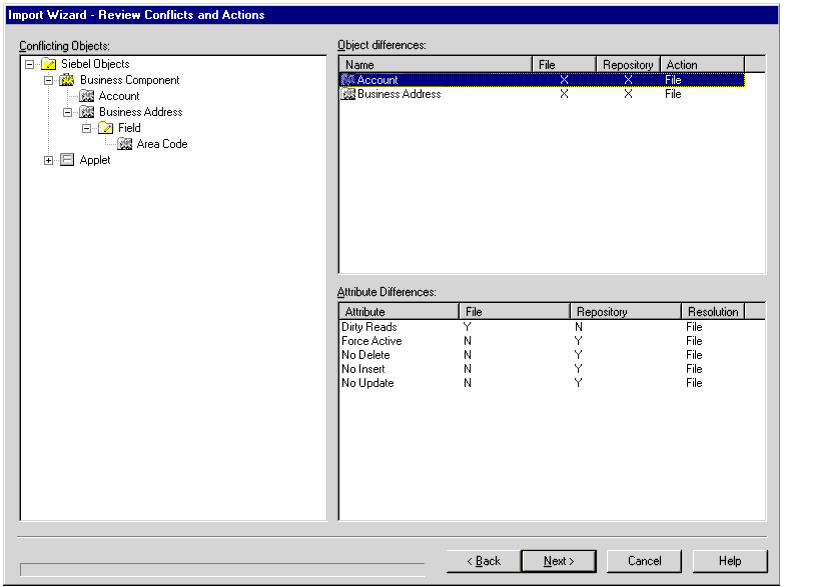The width and height of the screenshot is (819, 587).
Task: Collapse the Field folder node
Action: tap(87, 128)
